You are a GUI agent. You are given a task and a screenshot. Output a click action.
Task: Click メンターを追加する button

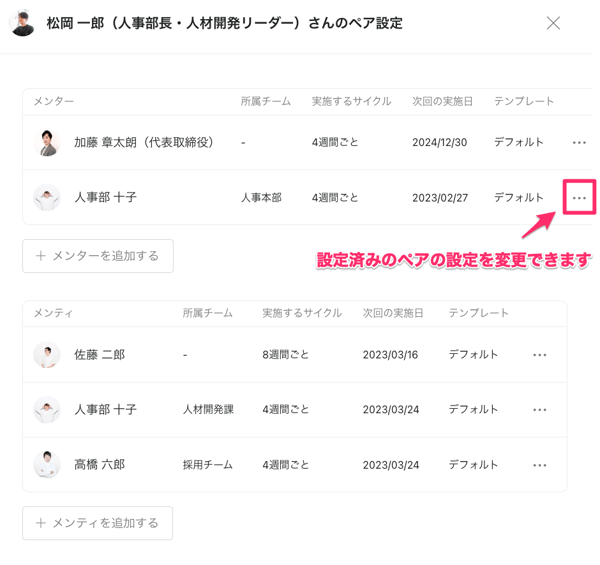click(x=98, y=256)
